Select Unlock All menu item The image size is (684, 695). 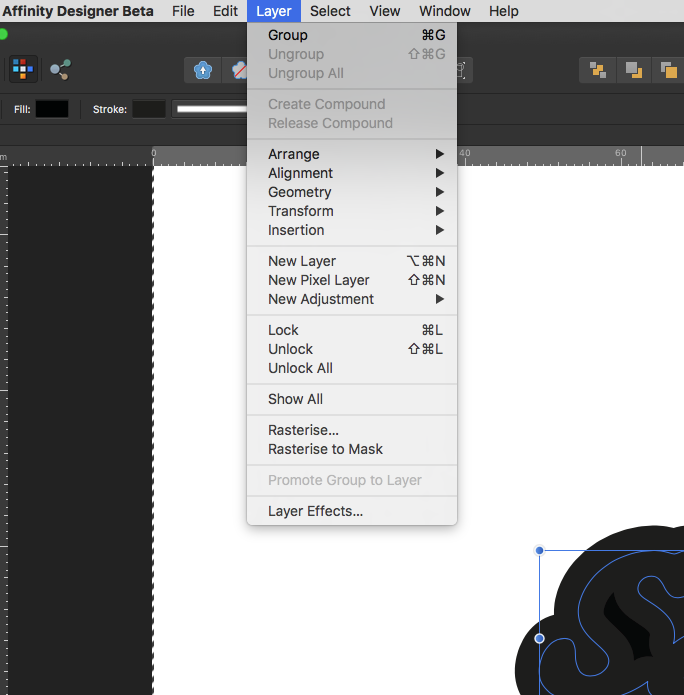(x=352, y=368)
